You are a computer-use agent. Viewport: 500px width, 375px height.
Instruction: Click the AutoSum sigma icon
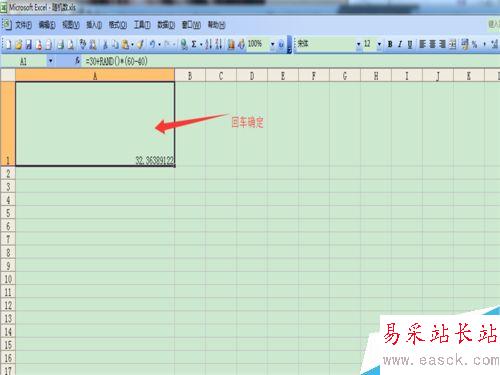194,44
